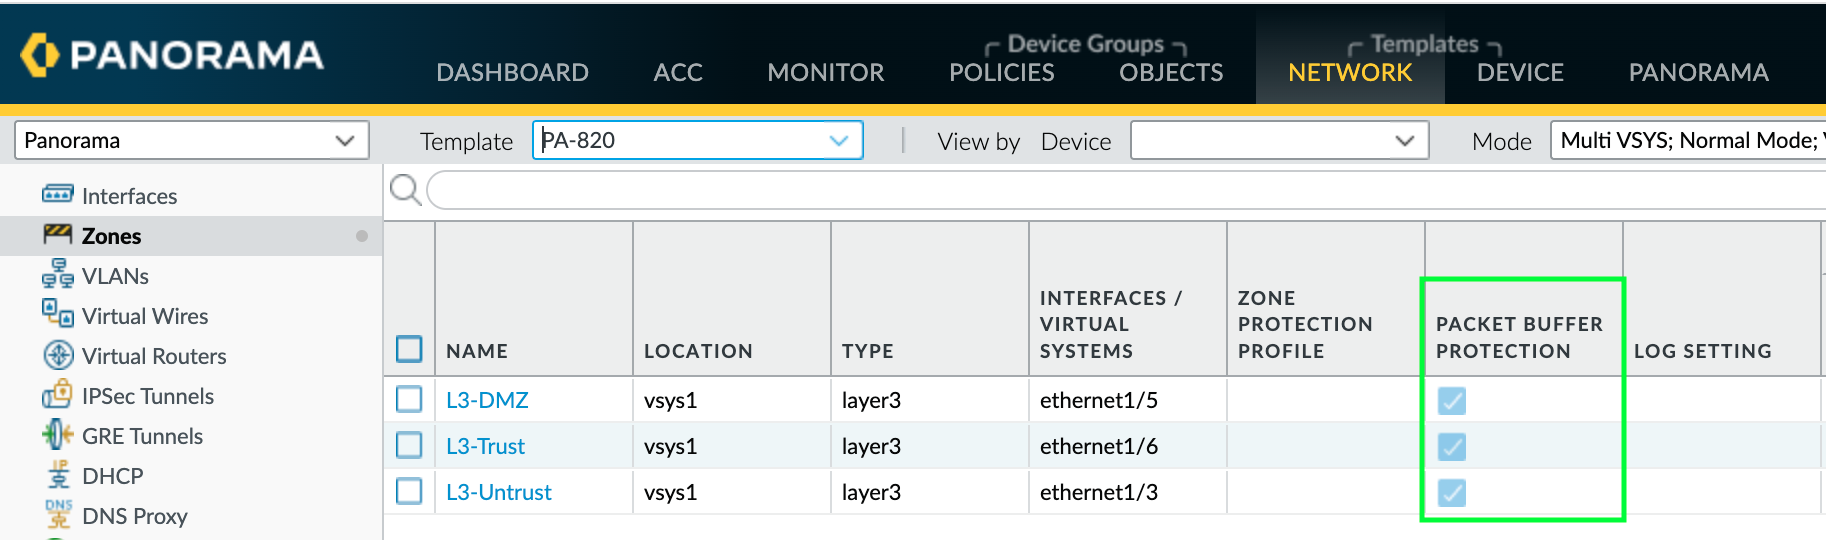1826x540 pixels.
Task: Go to the Monitor tab
Action: (825, 73)
